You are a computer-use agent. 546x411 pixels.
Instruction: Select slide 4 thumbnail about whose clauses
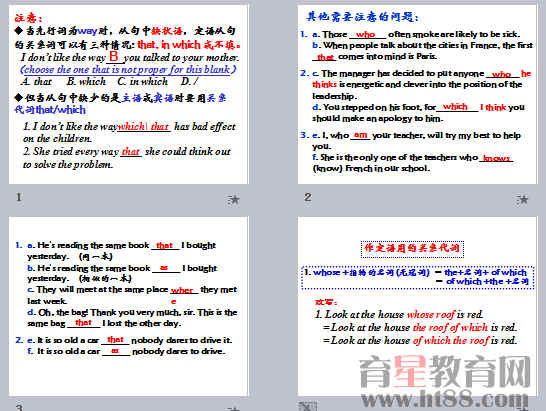coord(417,306)
